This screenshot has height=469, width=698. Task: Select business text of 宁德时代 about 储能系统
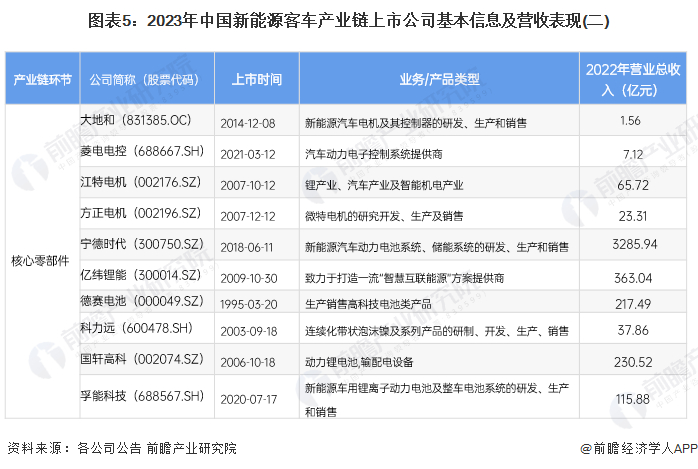437,247
